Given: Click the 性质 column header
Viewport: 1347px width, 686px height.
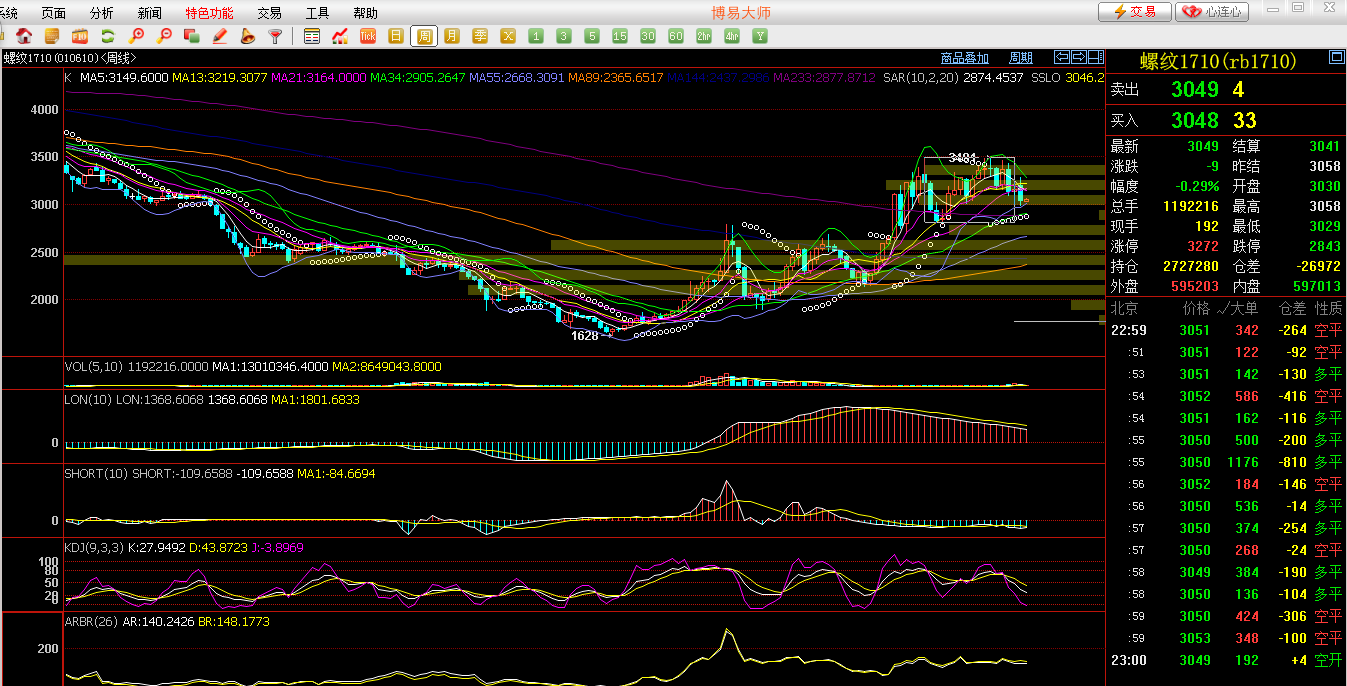Looking at the screenshot, I should pyautogui.click(x=1329, y=308).
